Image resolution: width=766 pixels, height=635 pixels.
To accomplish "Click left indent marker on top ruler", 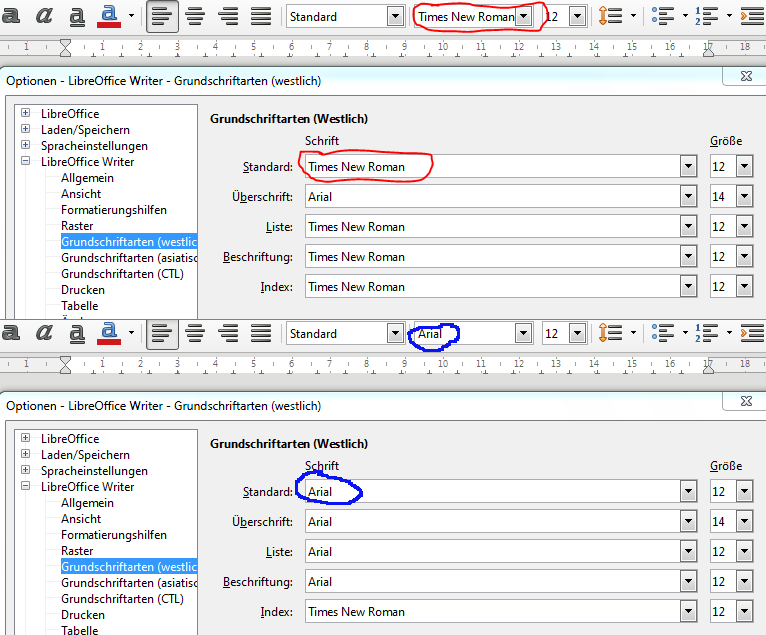I will pos(65,48).
